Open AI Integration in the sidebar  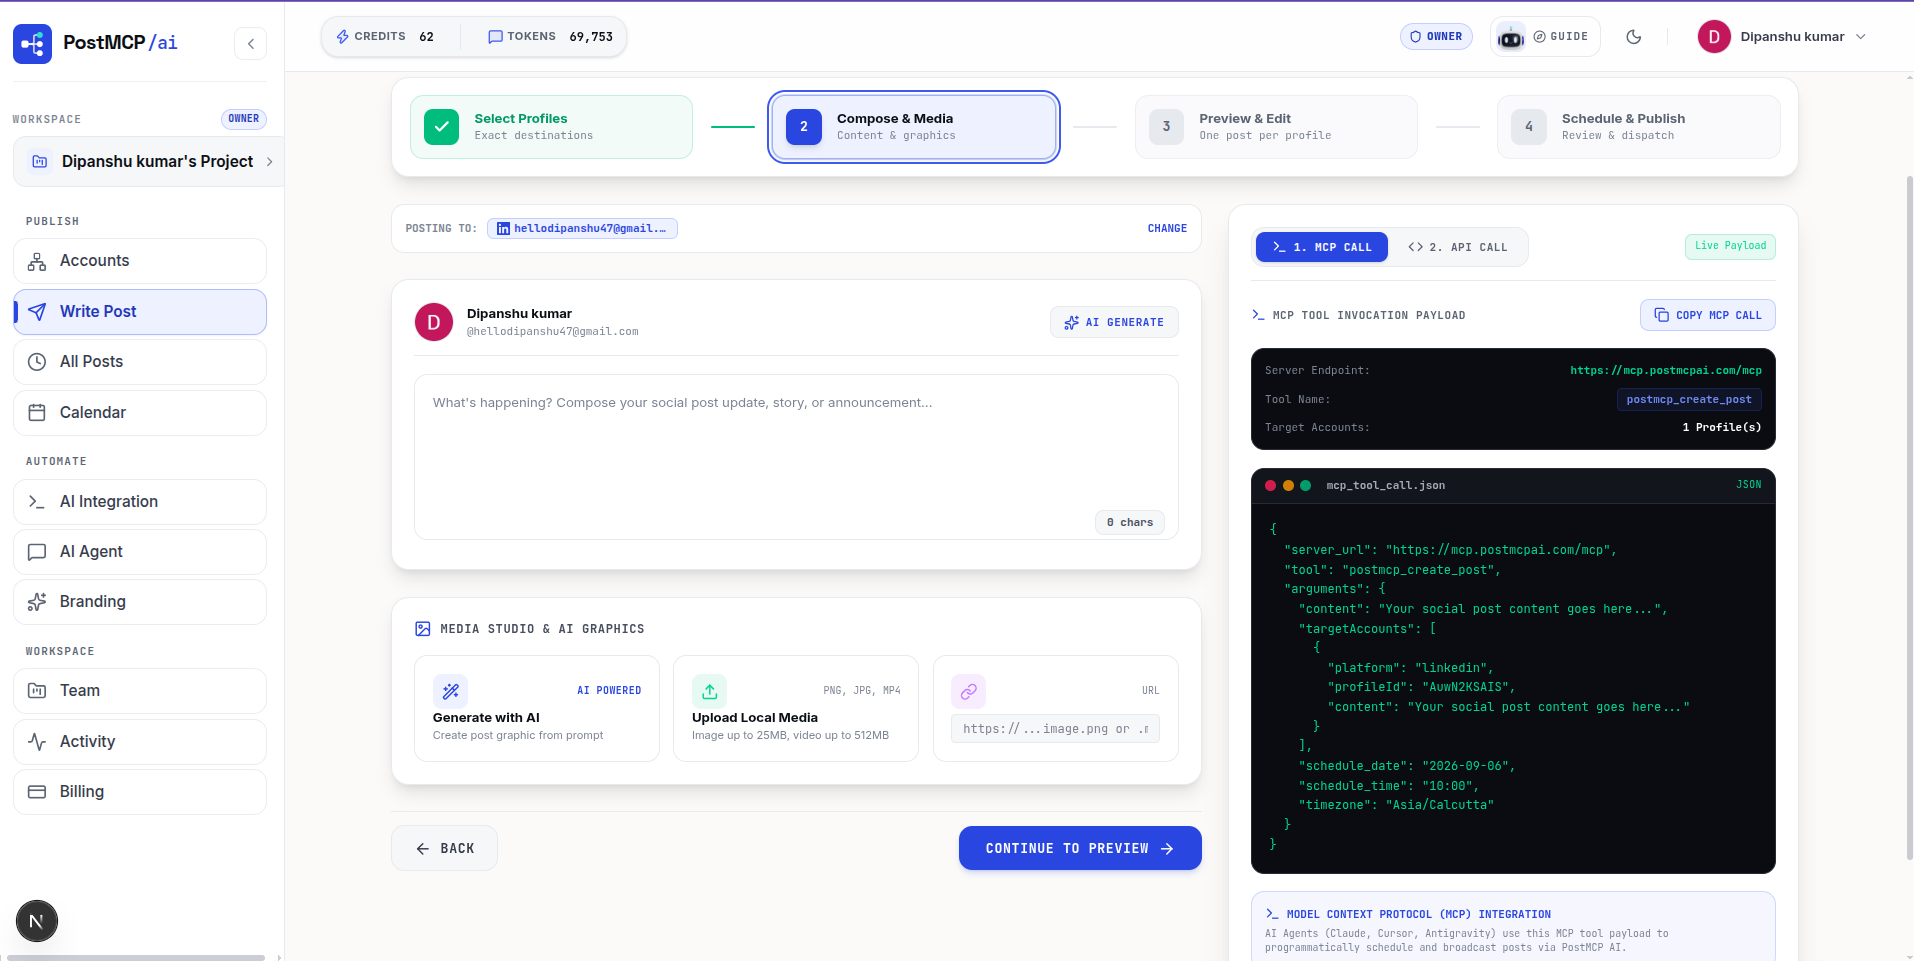[140, 502]
